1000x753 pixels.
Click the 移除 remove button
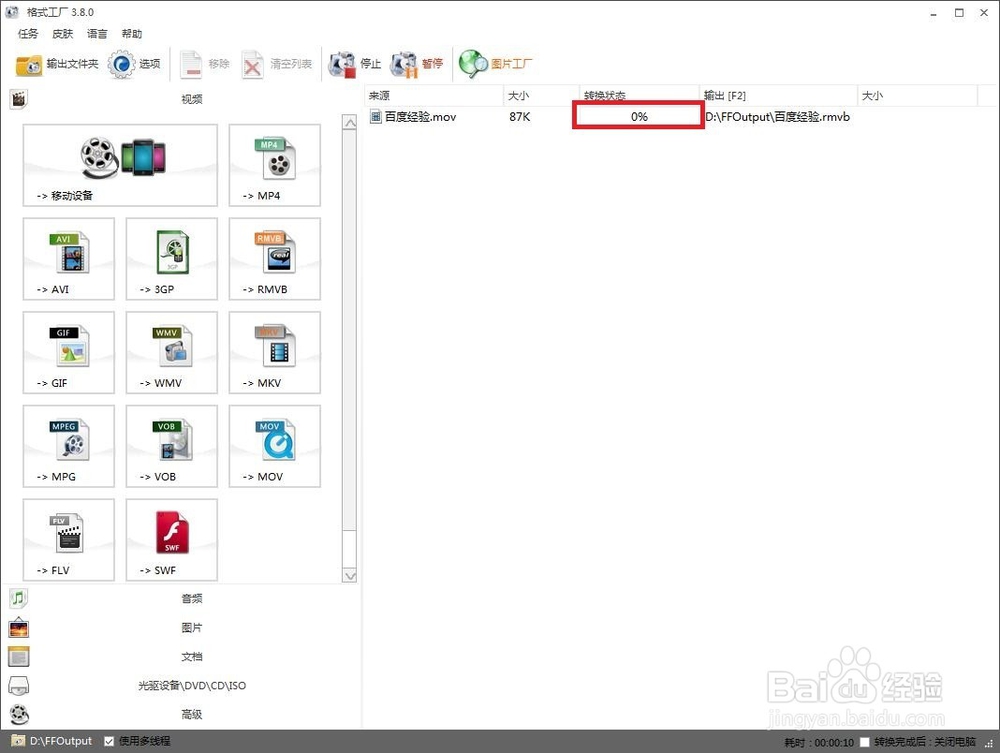205,64
